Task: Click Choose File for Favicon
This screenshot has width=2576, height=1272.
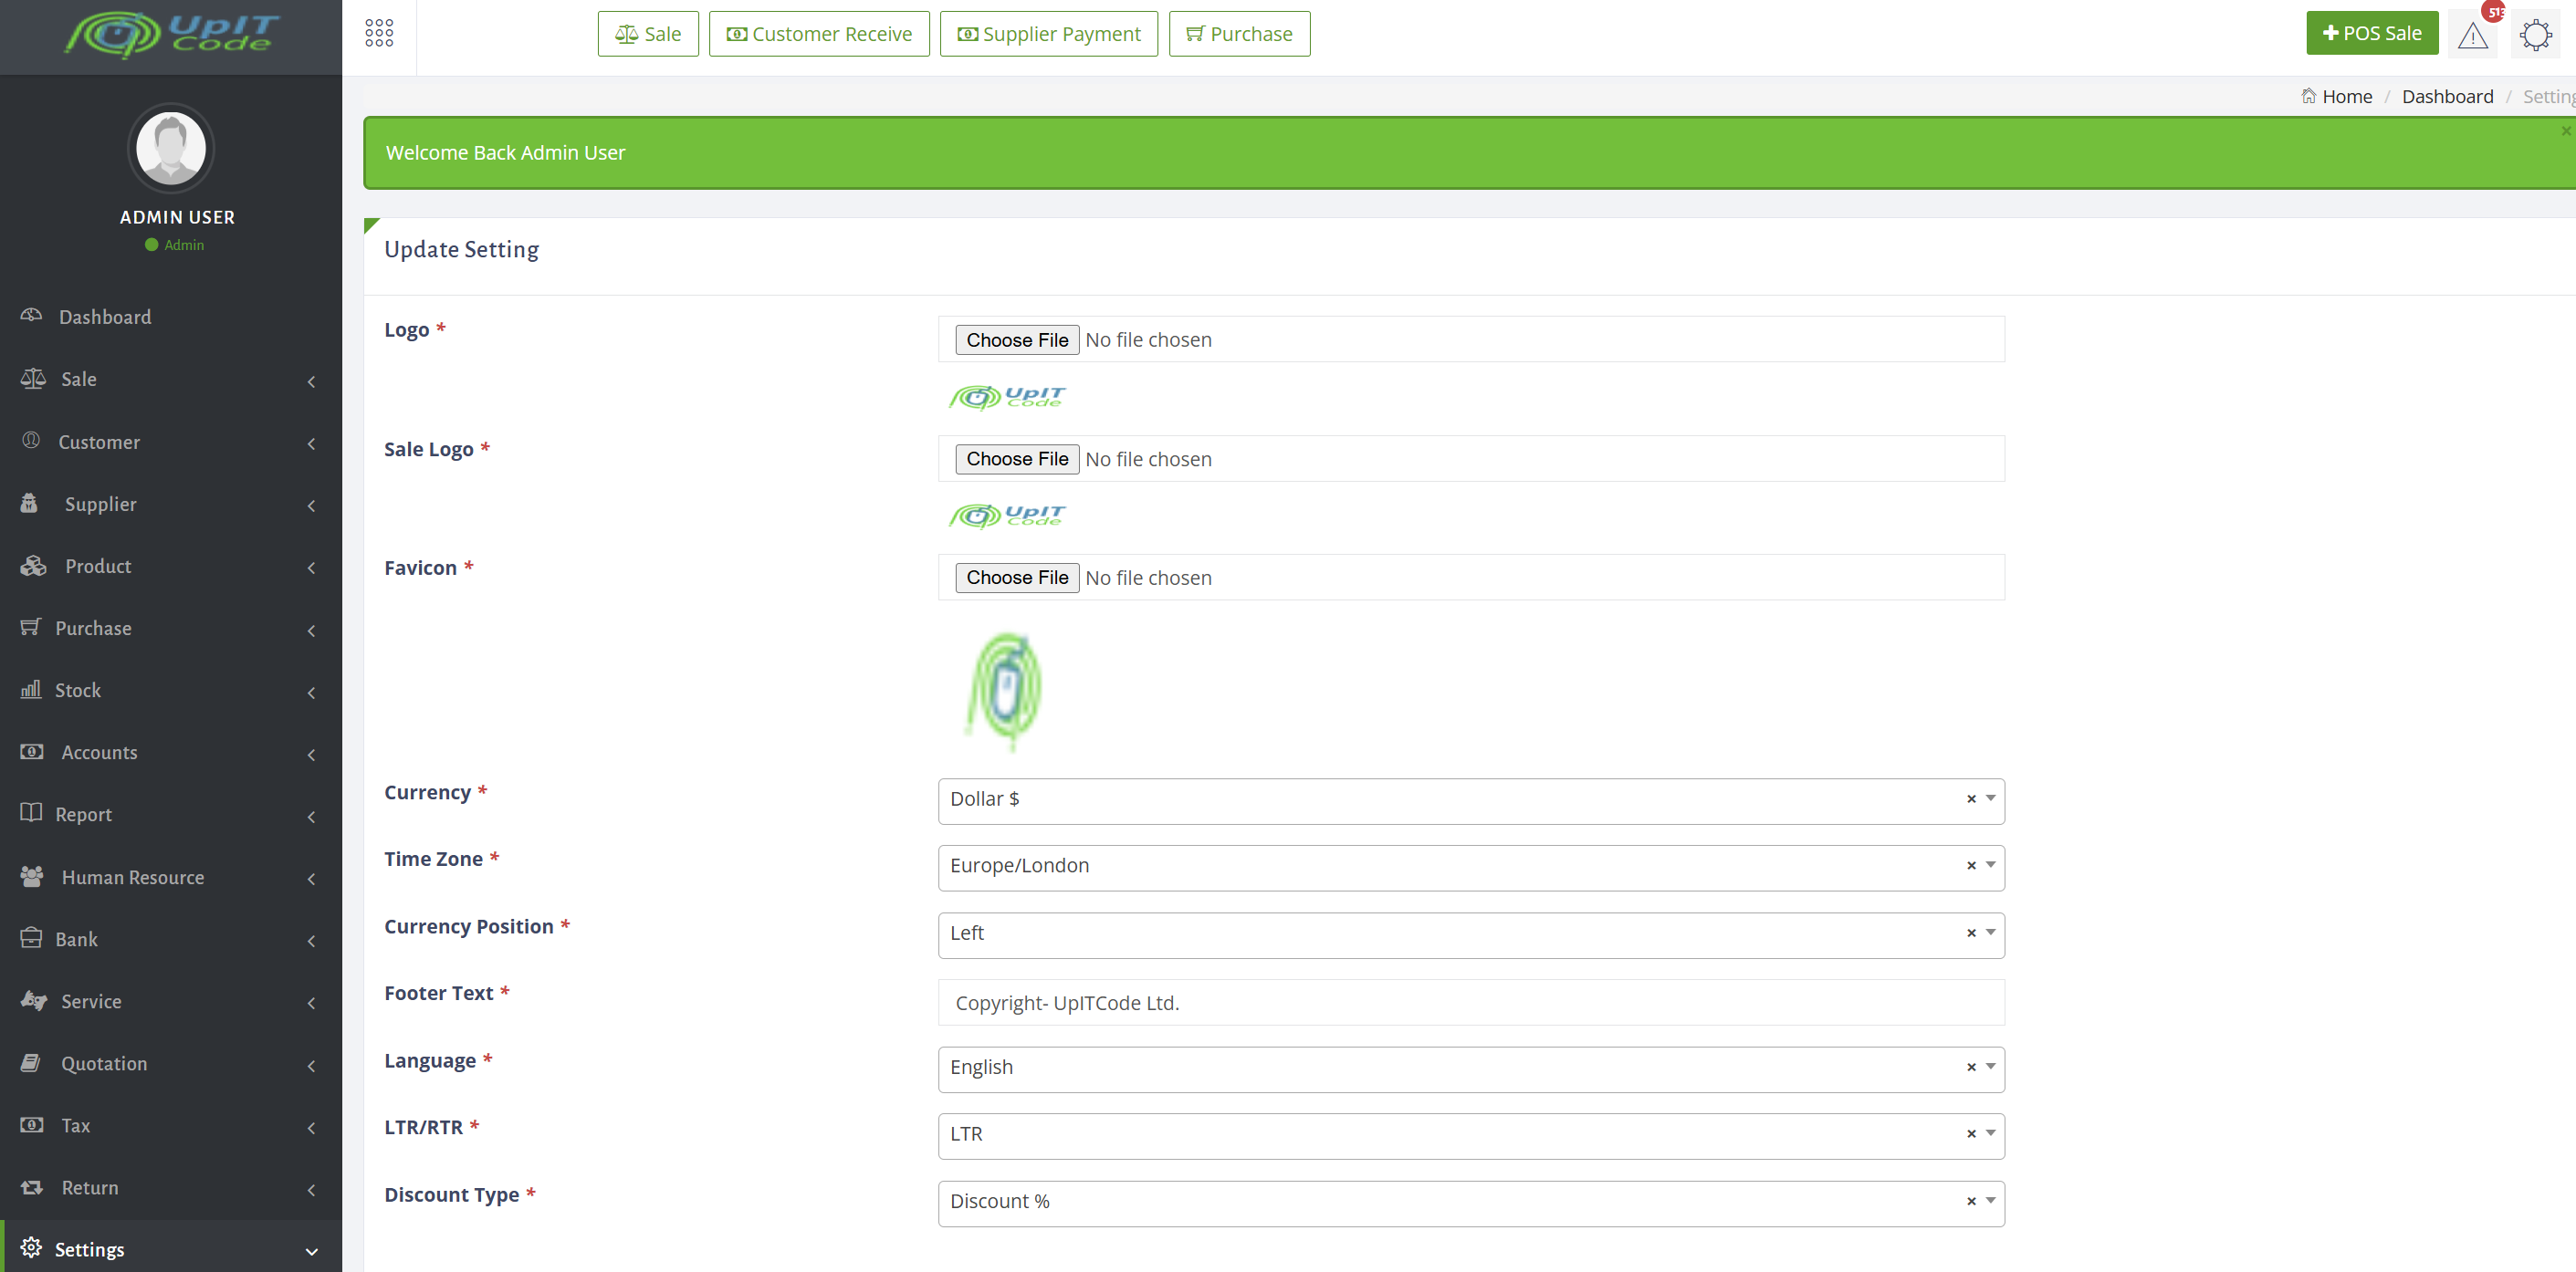Action: [1016, 578]
